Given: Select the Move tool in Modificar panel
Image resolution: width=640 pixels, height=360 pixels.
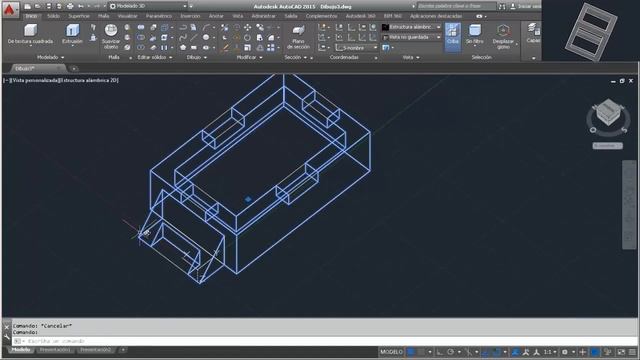Looking at the screenshot, I should pos(248,27).
